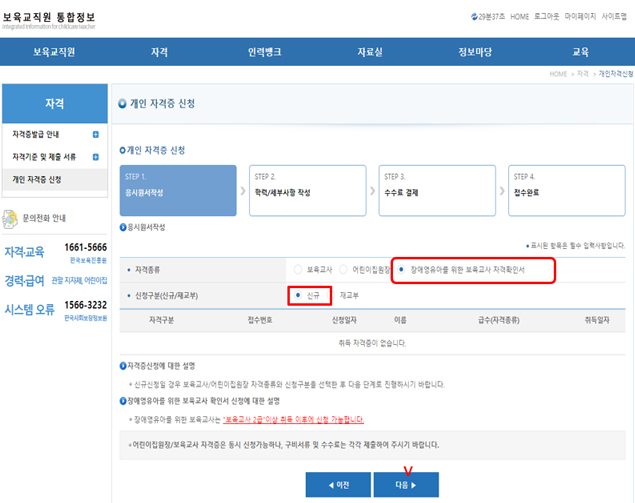Open 사이트맵 link

pos(614,16)
